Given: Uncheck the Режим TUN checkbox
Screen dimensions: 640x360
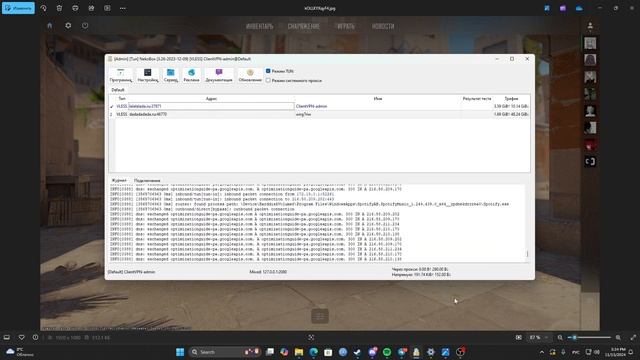Looking at the screenshot, I should 268,71.
